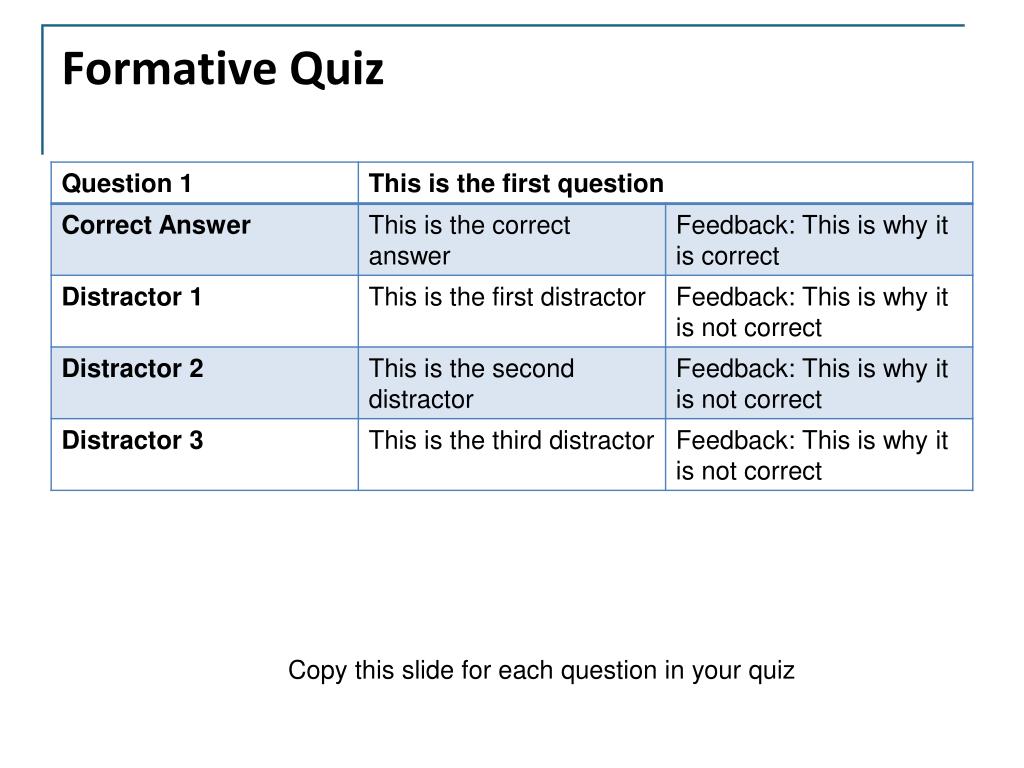
Task: Select the Formative Quiz title text
Action: coord(223,69)
